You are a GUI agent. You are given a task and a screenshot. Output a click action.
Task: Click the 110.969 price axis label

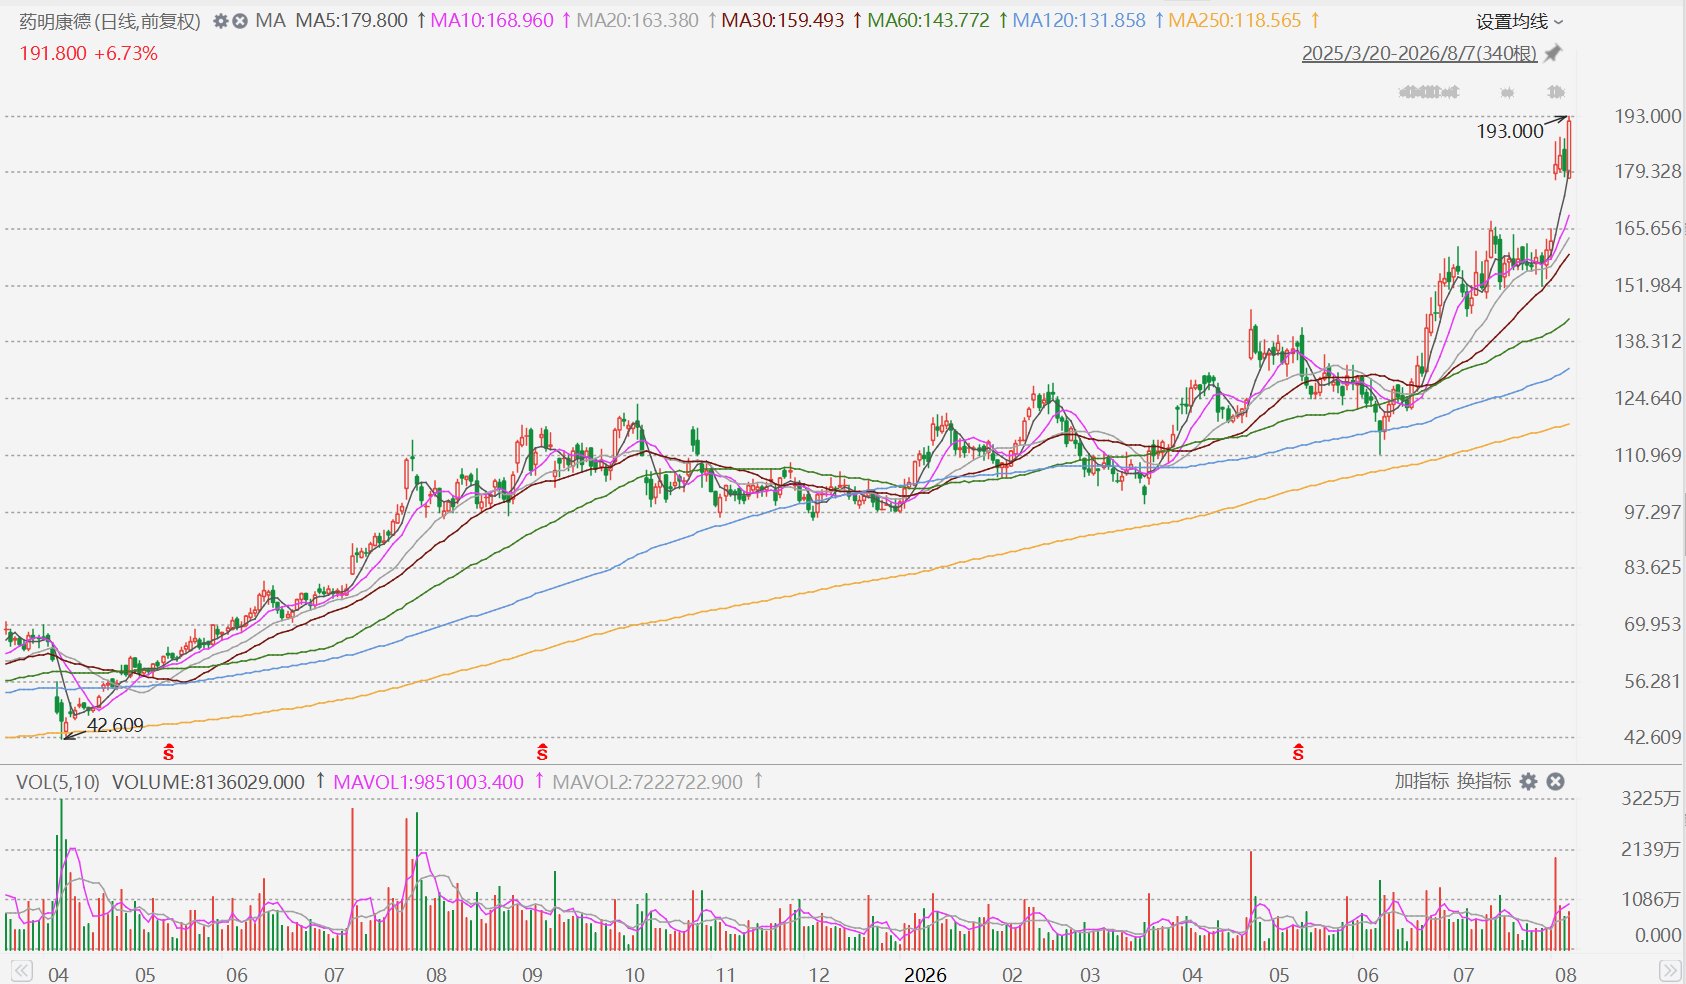pos(1648,455)
